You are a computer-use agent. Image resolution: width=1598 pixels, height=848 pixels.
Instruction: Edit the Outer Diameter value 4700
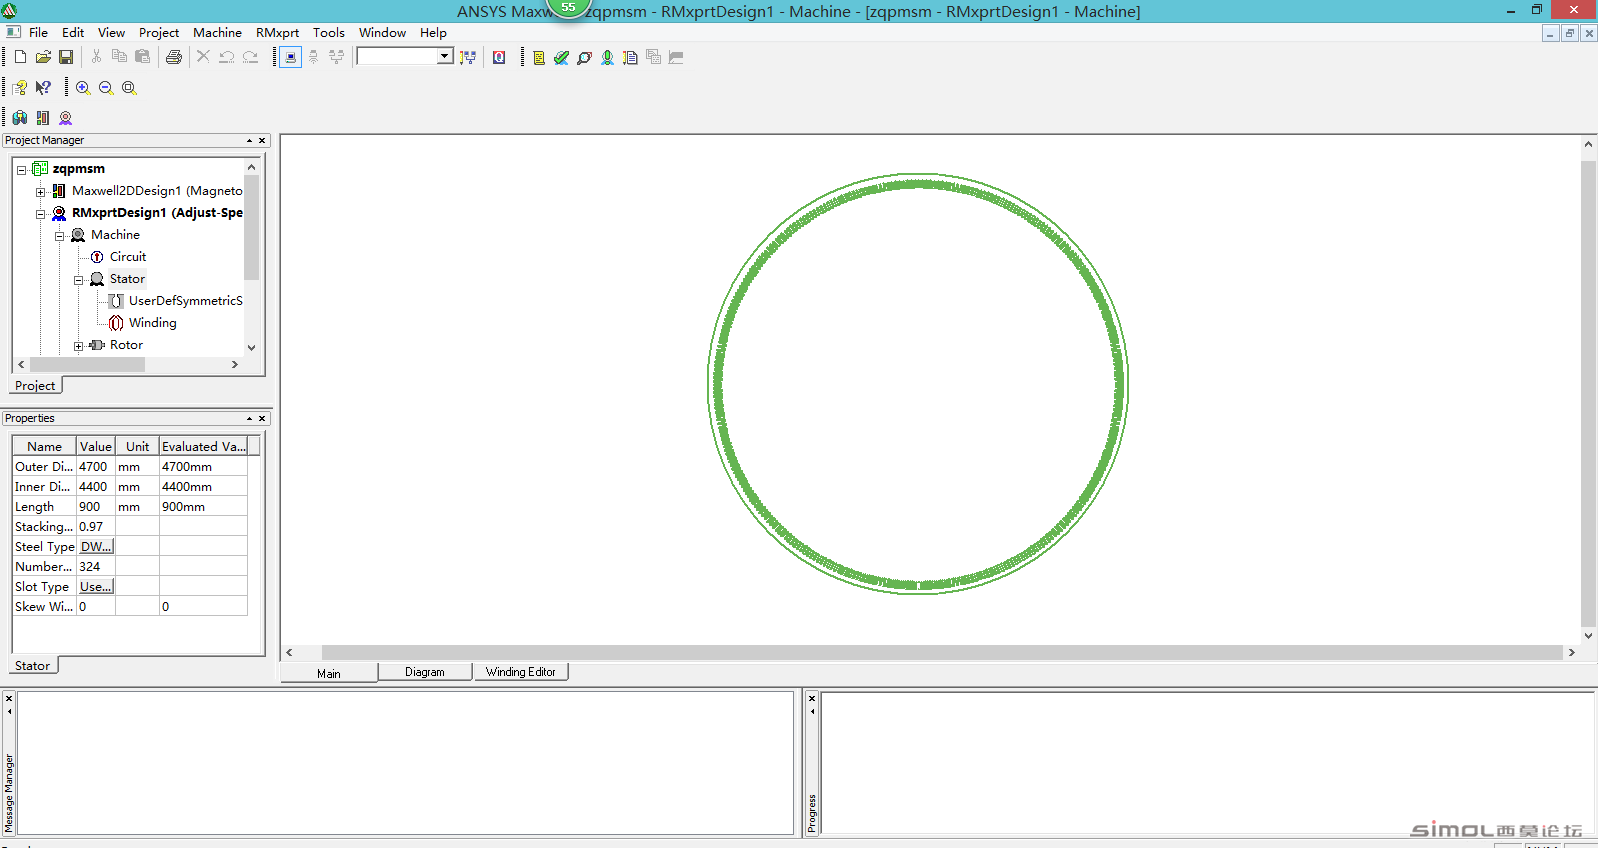[x=96, y=467]
